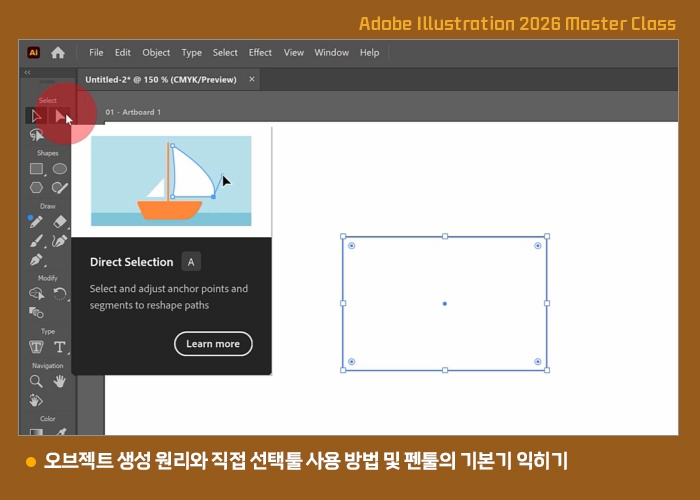Click the Shapes section label

tap(48, 153)
